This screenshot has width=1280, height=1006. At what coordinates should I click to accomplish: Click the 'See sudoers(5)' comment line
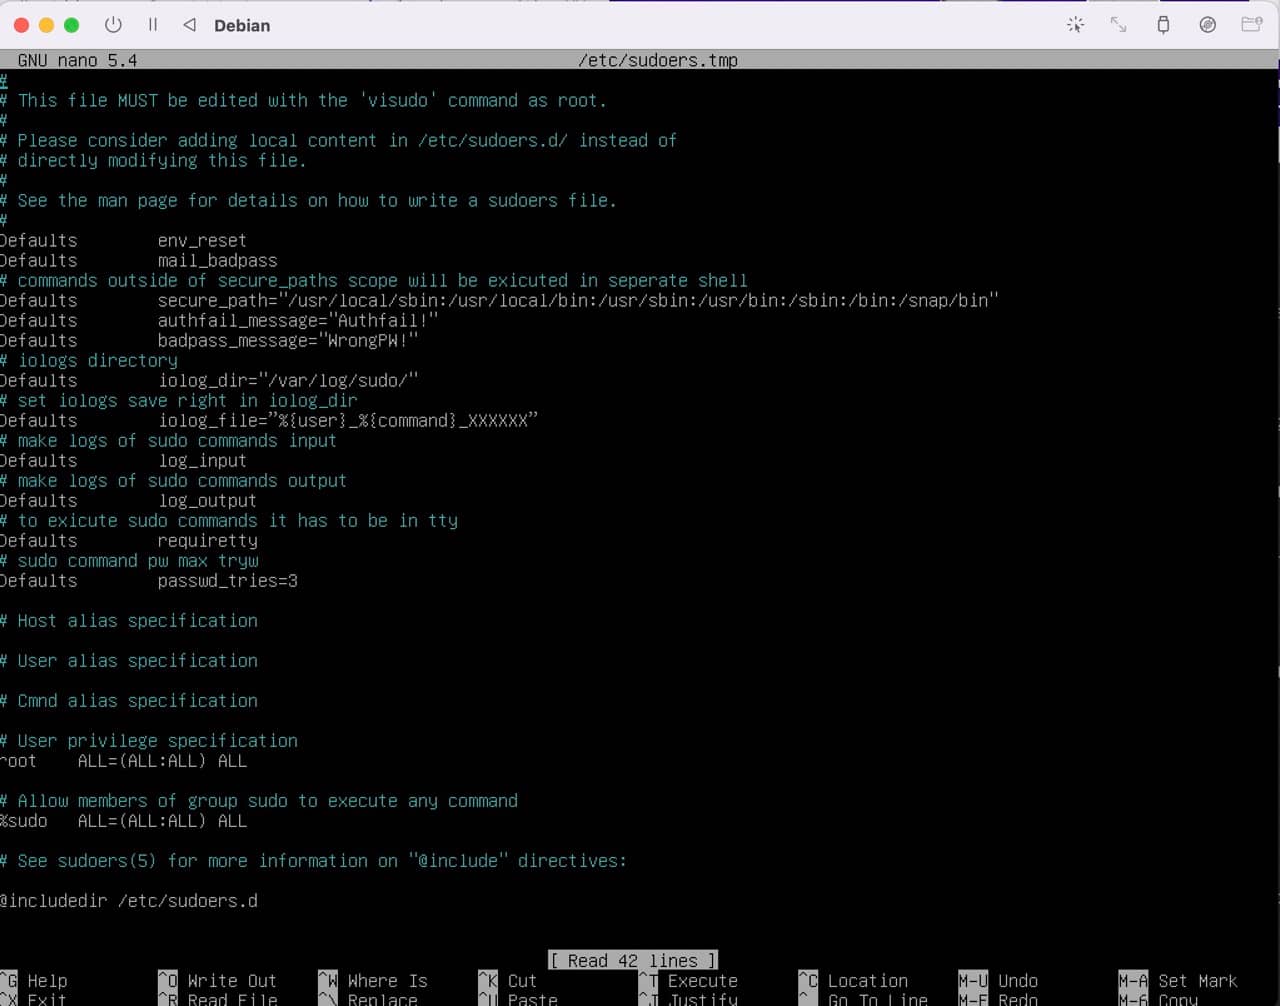(x=313, y=860)
